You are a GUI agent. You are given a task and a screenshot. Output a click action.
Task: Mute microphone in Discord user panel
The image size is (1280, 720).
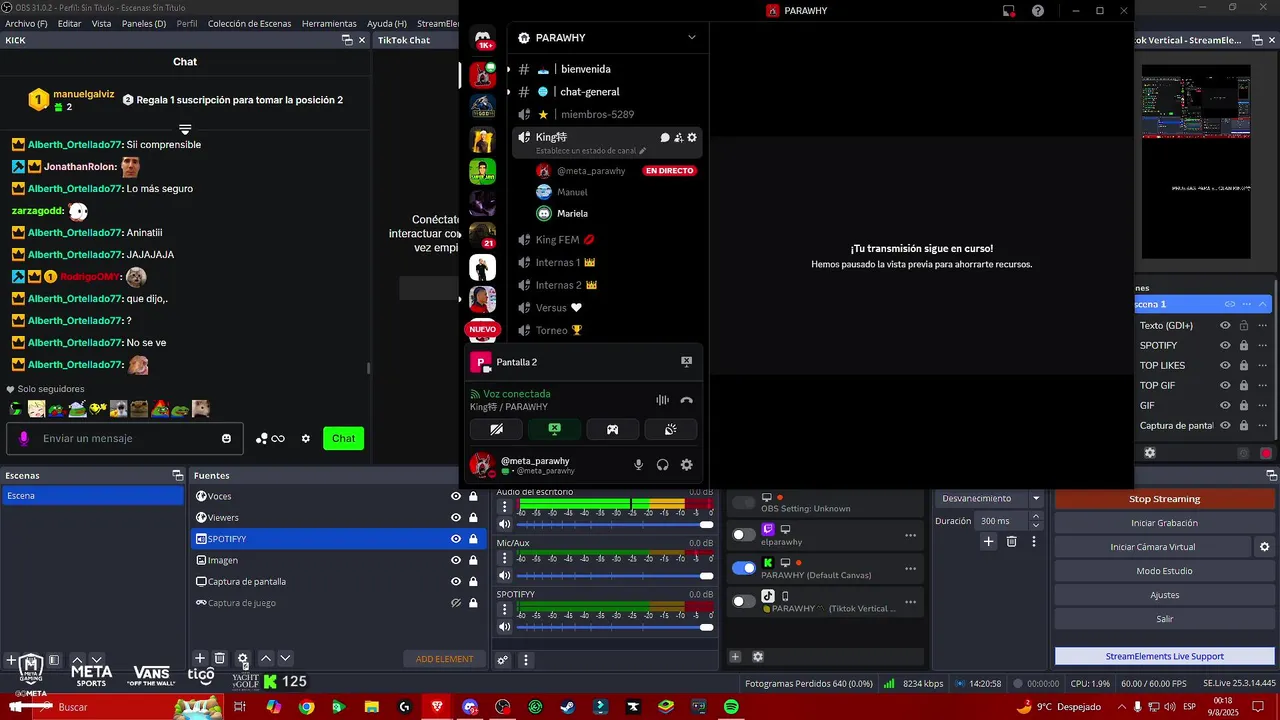pos(638,465)
